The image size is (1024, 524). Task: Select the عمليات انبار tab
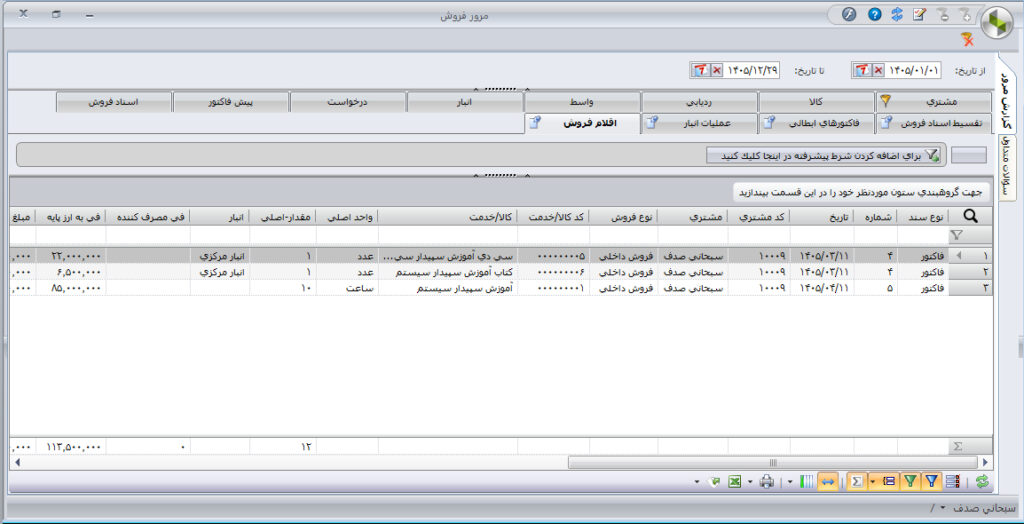coord(699,123)
